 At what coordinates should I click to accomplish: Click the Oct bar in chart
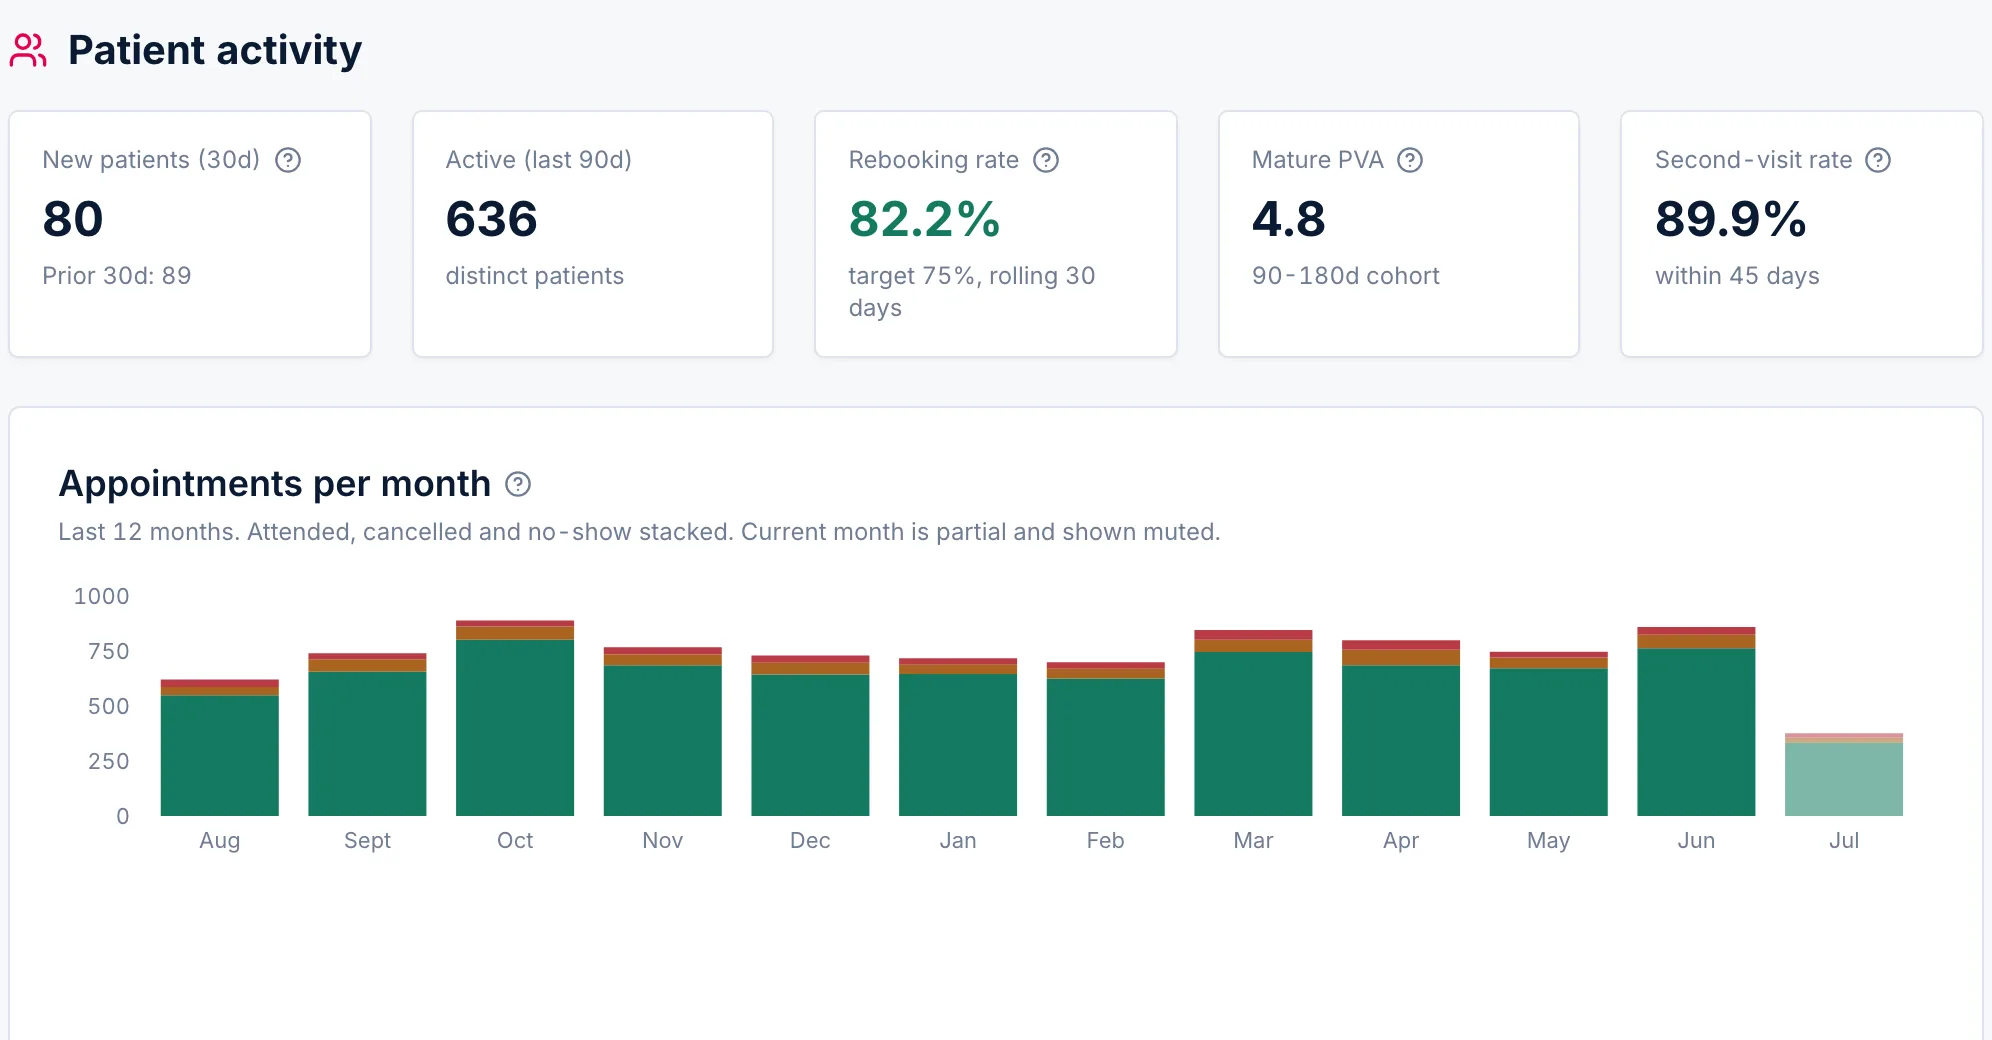pyautogui.click(x=515, y=718)
